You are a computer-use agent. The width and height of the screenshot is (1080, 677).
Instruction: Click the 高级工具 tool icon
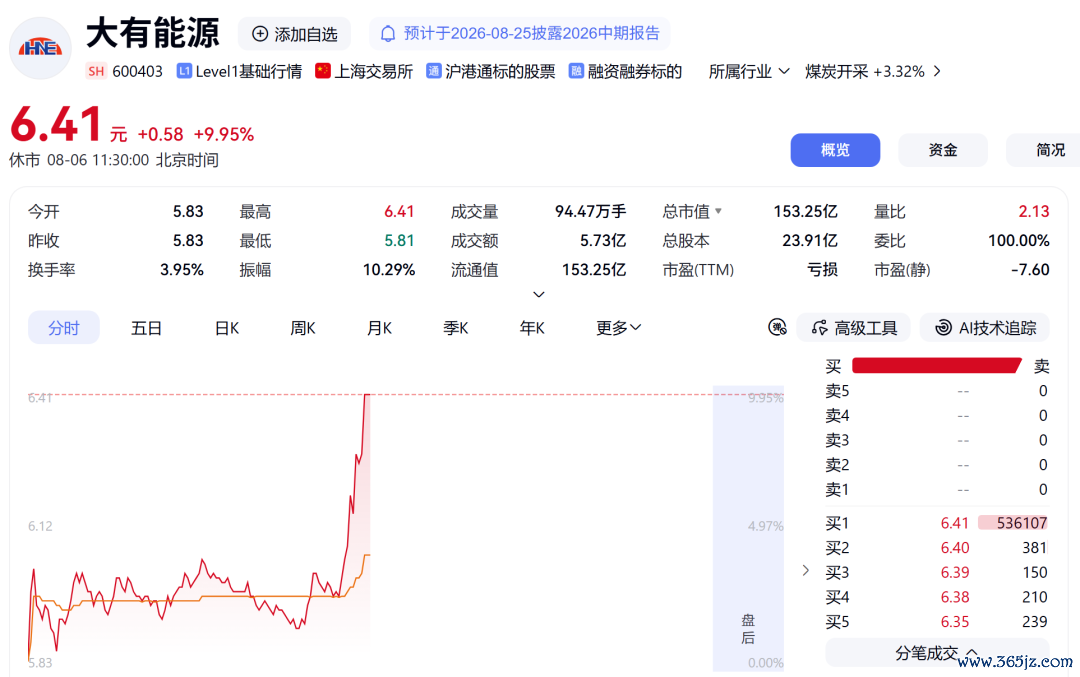point(820,328)
